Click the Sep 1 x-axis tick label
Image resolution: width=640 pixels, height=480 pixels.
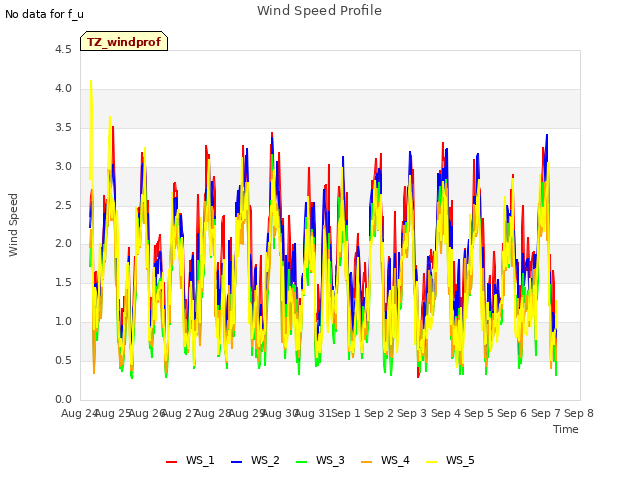click(x=346, y=413)
